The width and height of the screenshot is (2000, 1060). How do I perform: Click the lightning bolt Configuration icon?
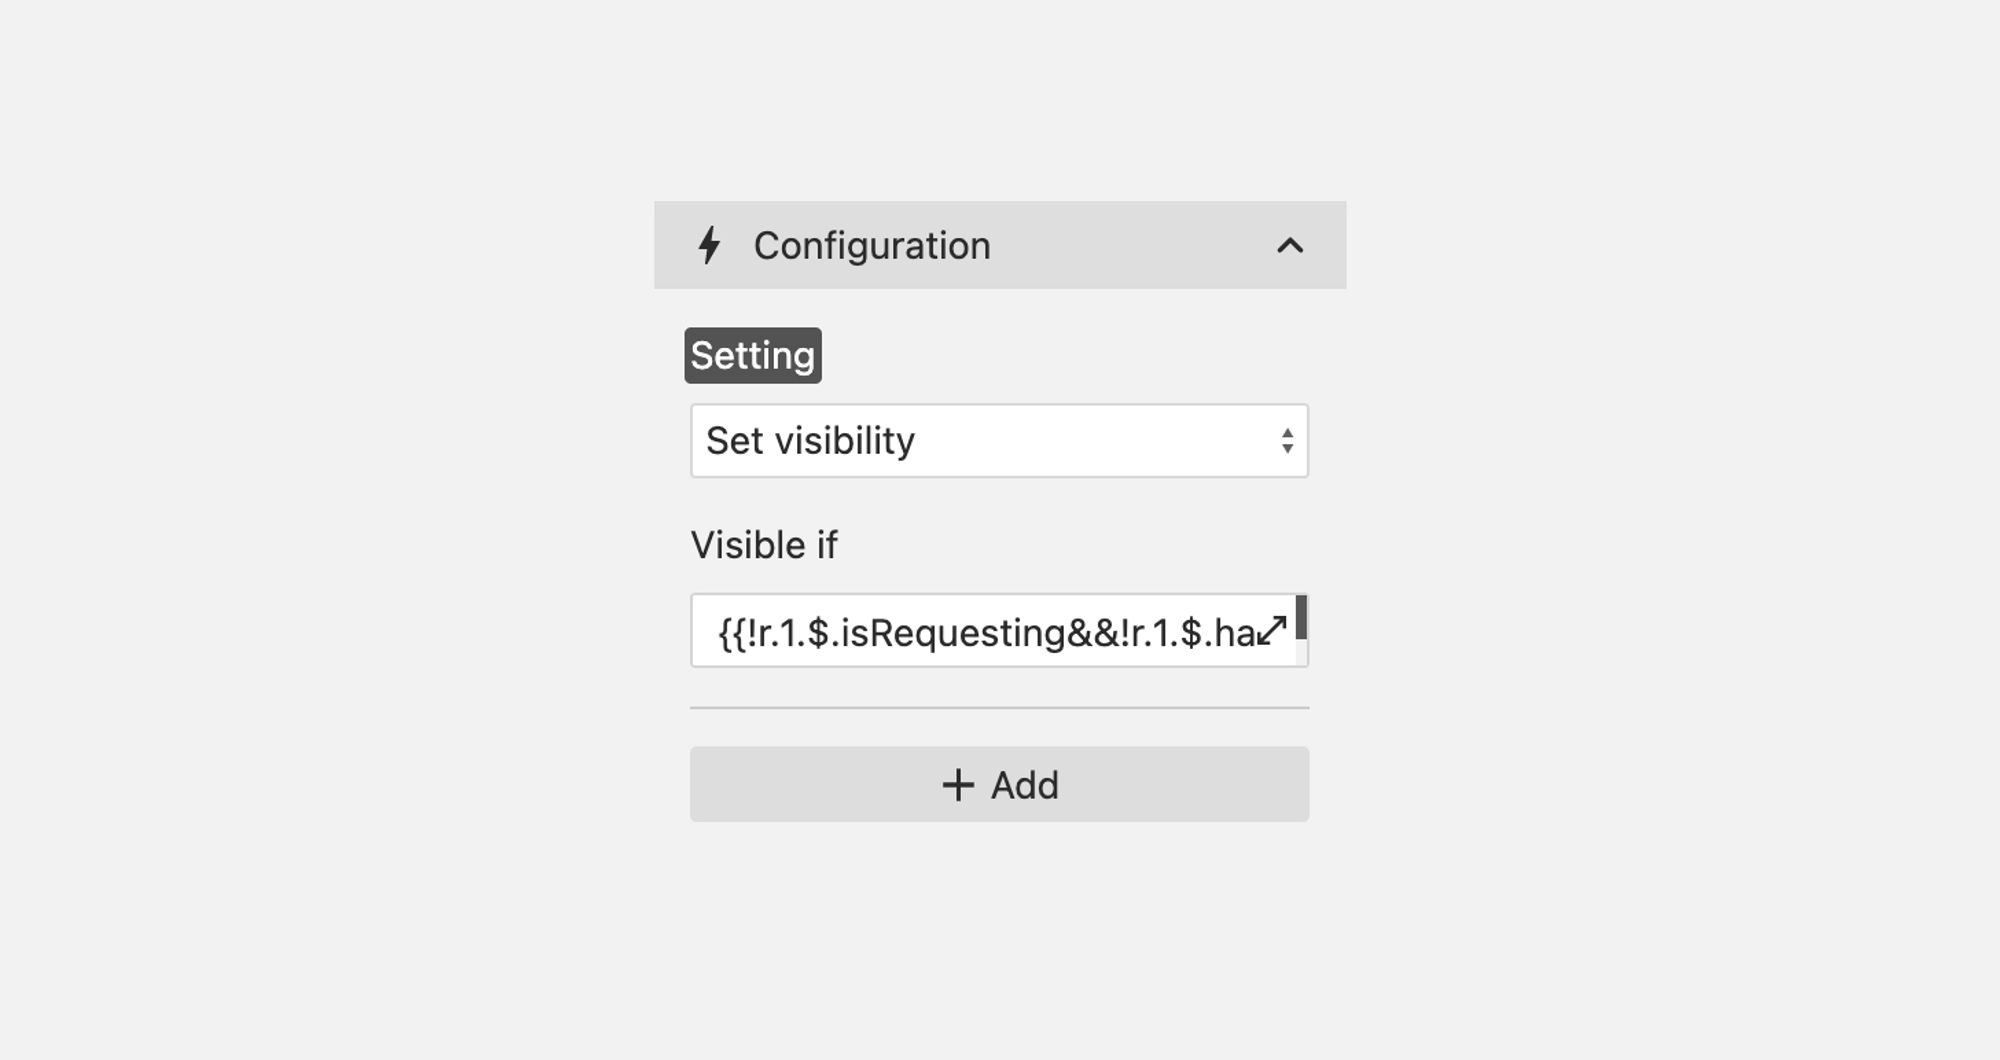click(x=709, y=245)
